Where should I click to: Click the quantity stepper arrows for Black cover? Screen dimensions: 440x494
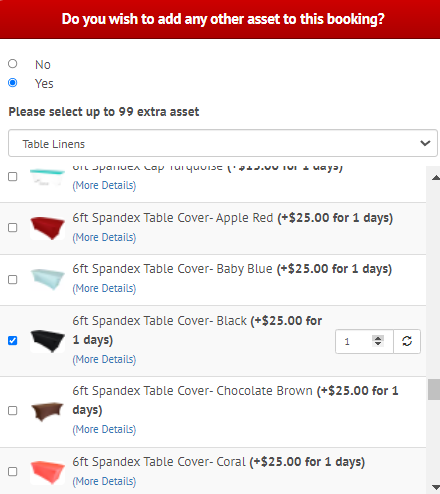click(x=378, y=341)
